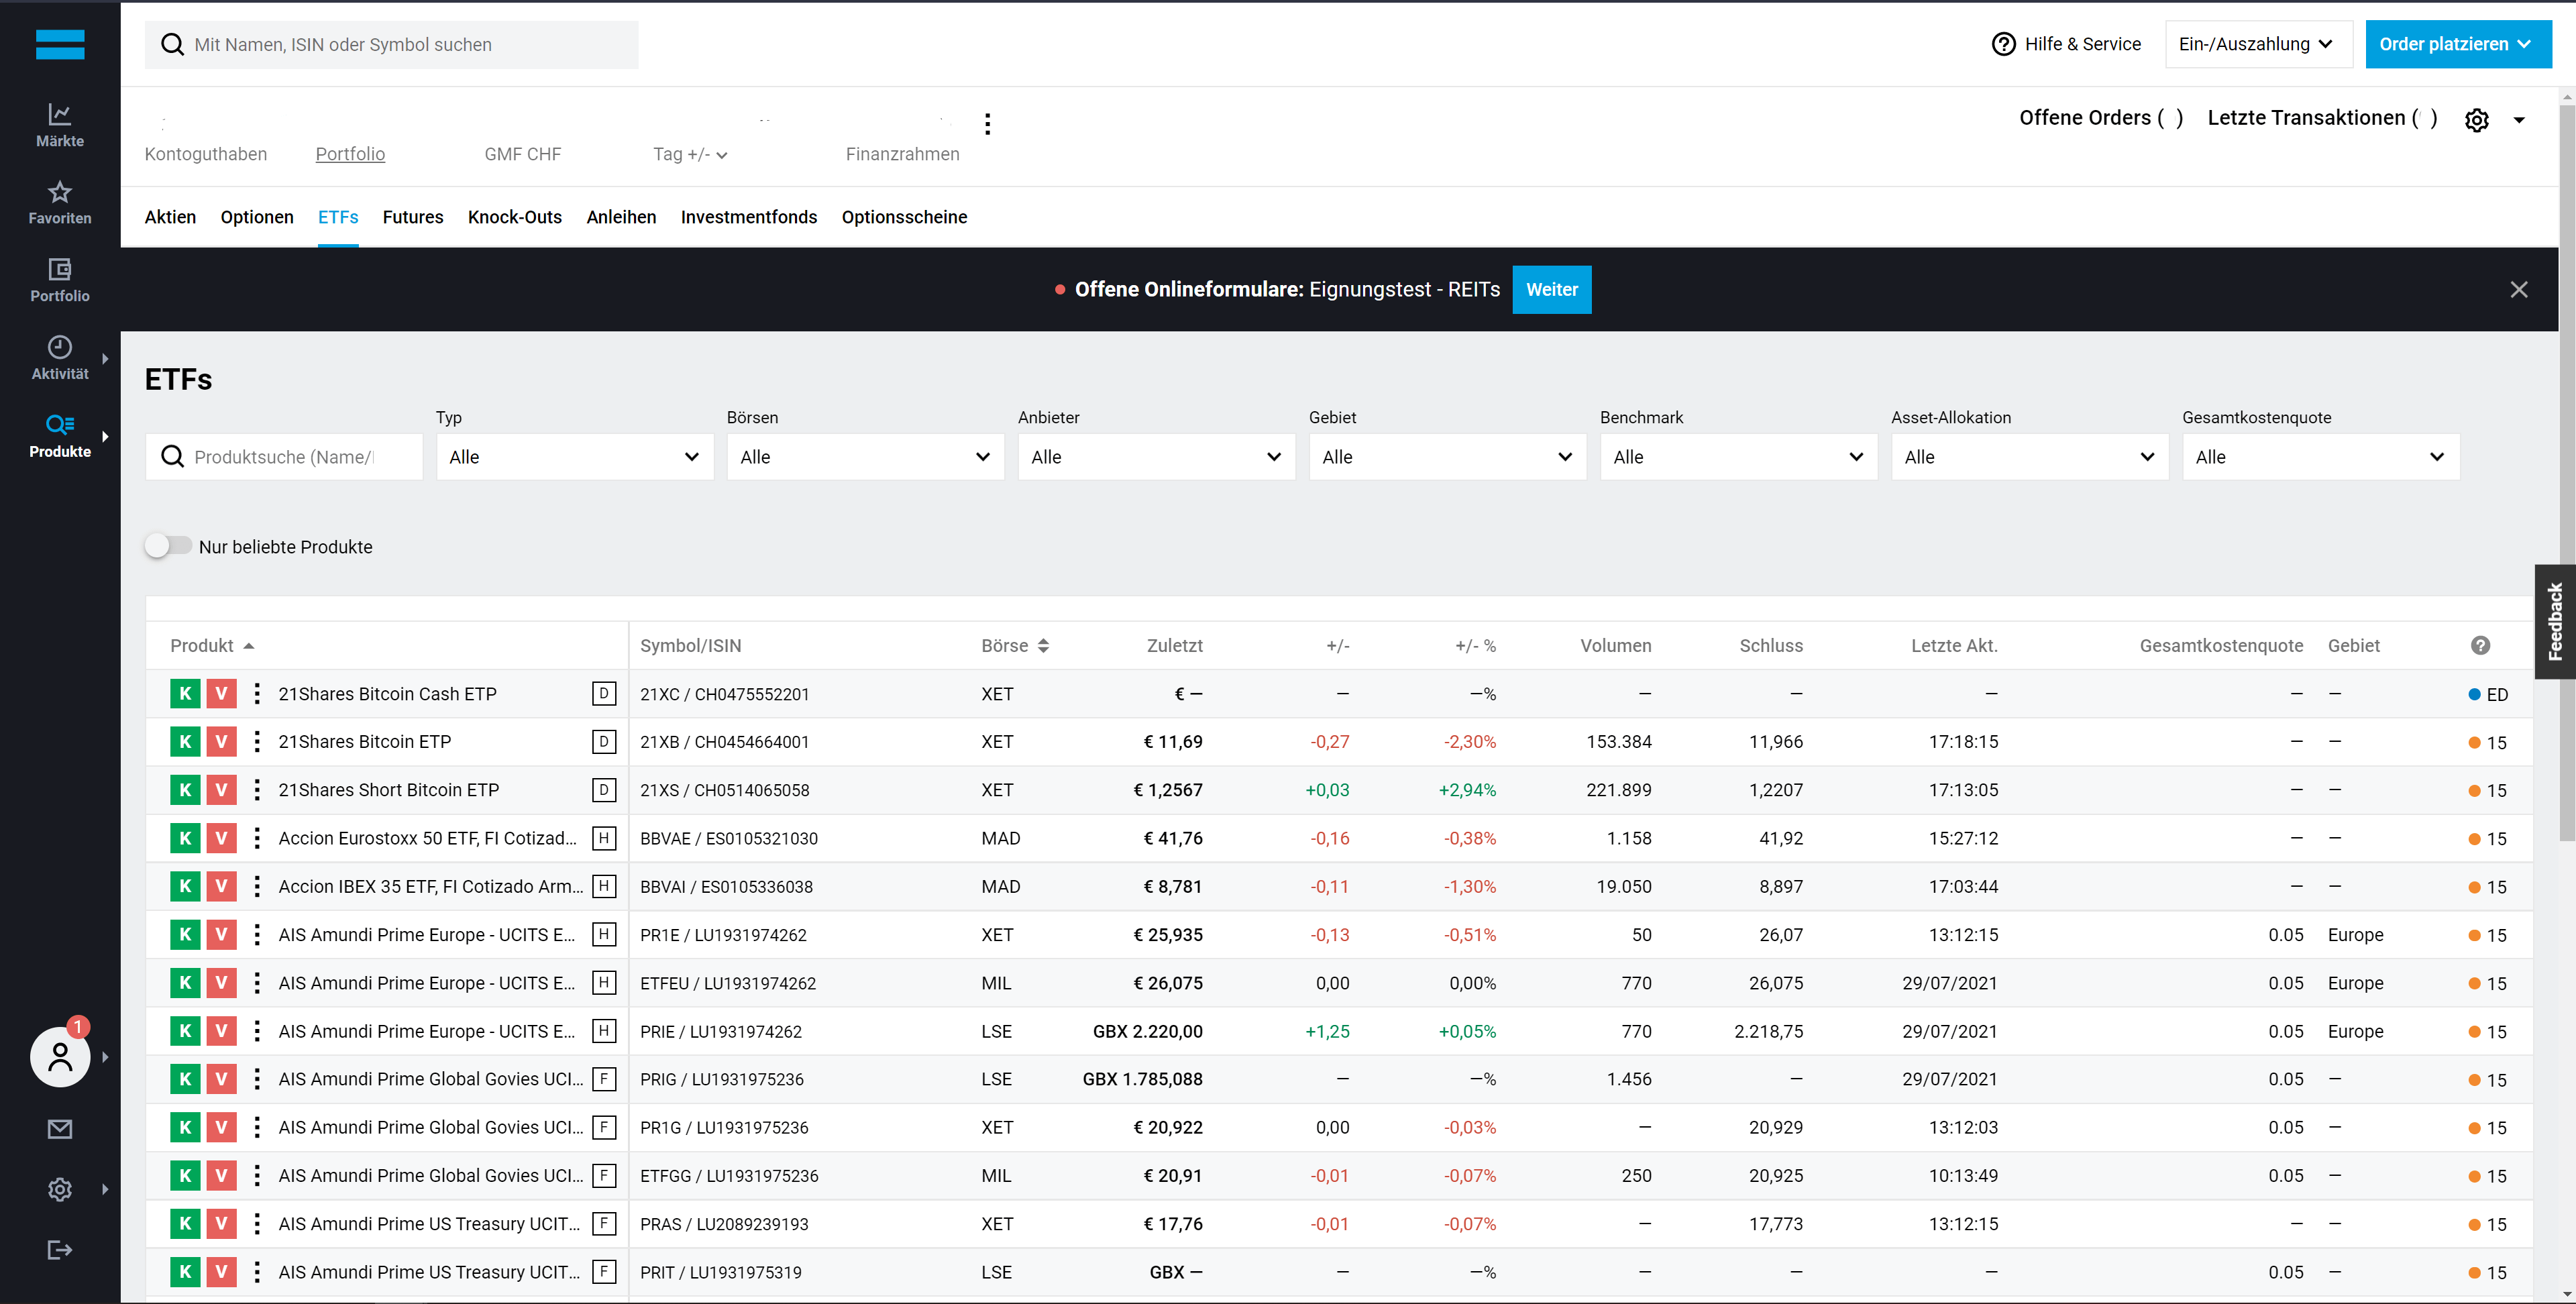
Task: Open Favoriten star in sidebar
Action: 60,202
